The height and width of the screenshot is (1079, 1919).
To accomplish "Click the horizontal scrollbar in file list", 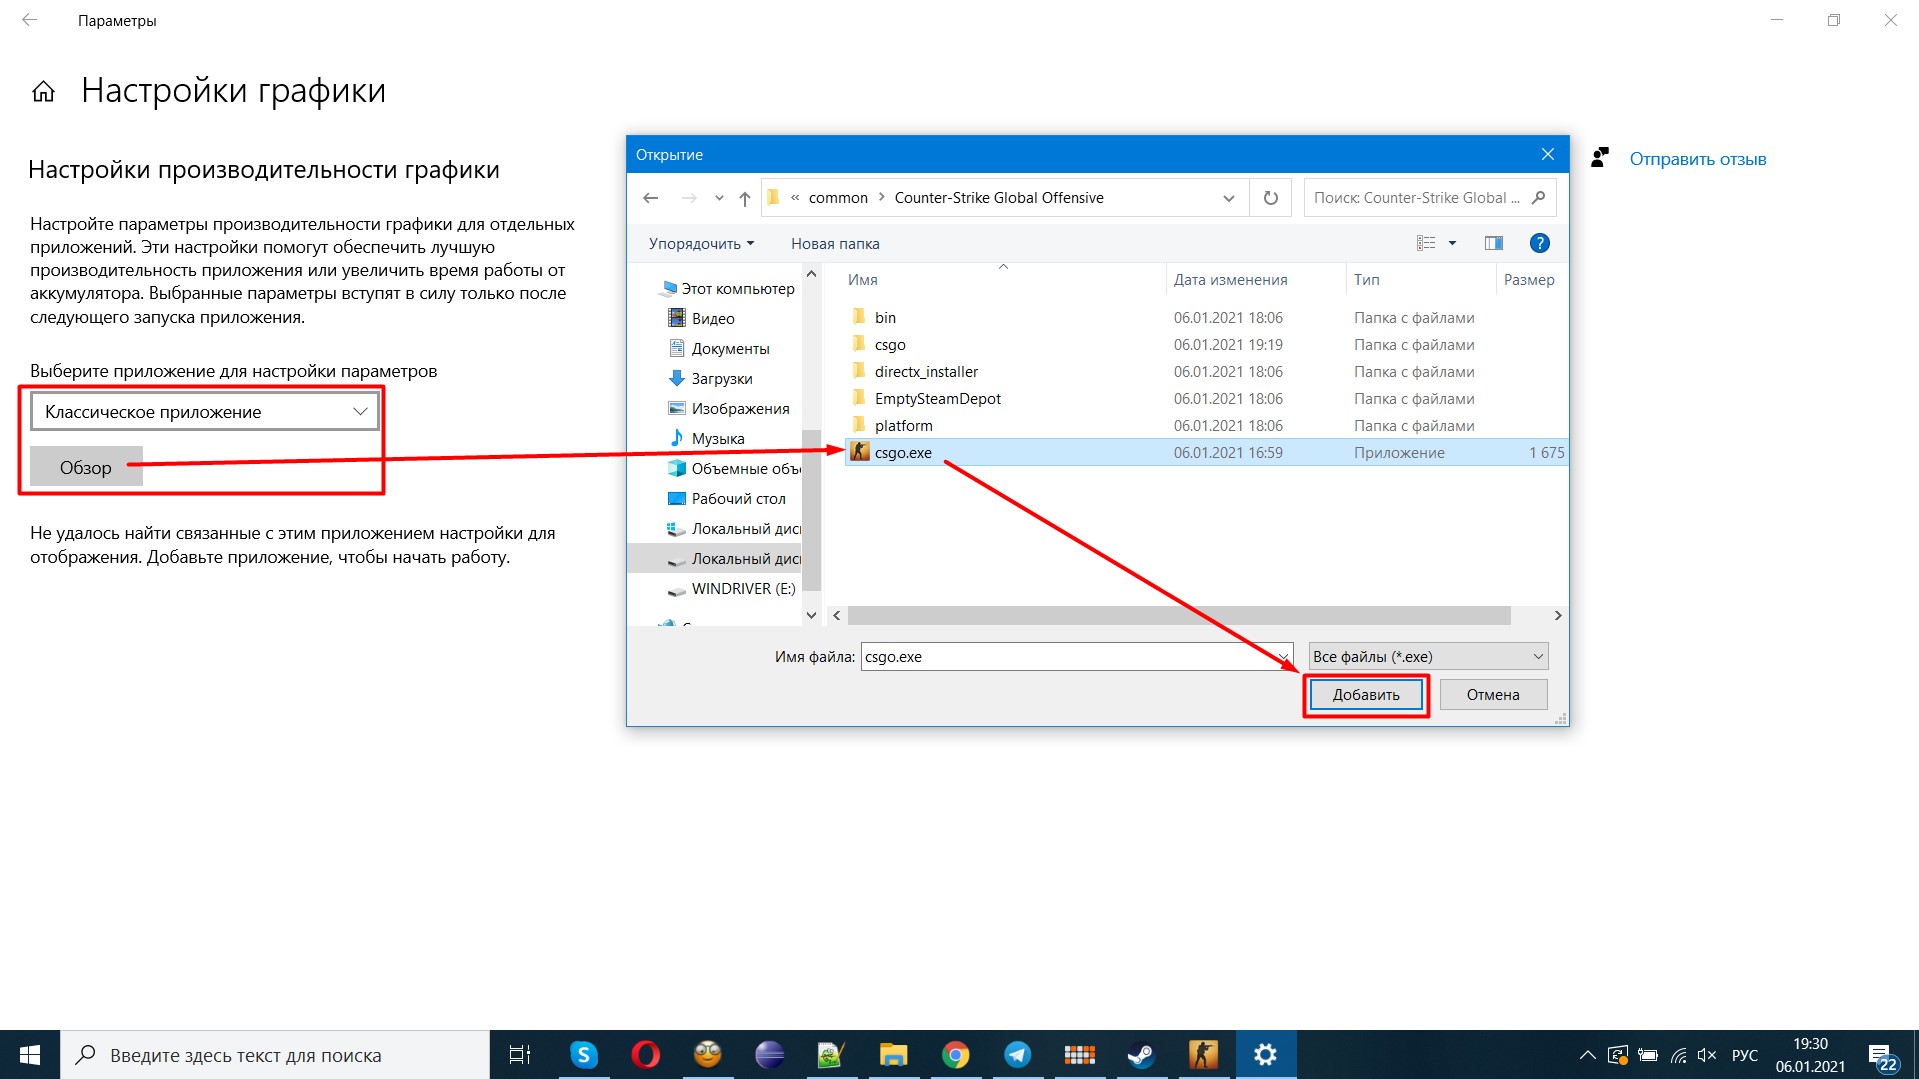I will pyautogui.click(x=1178, y=615).
